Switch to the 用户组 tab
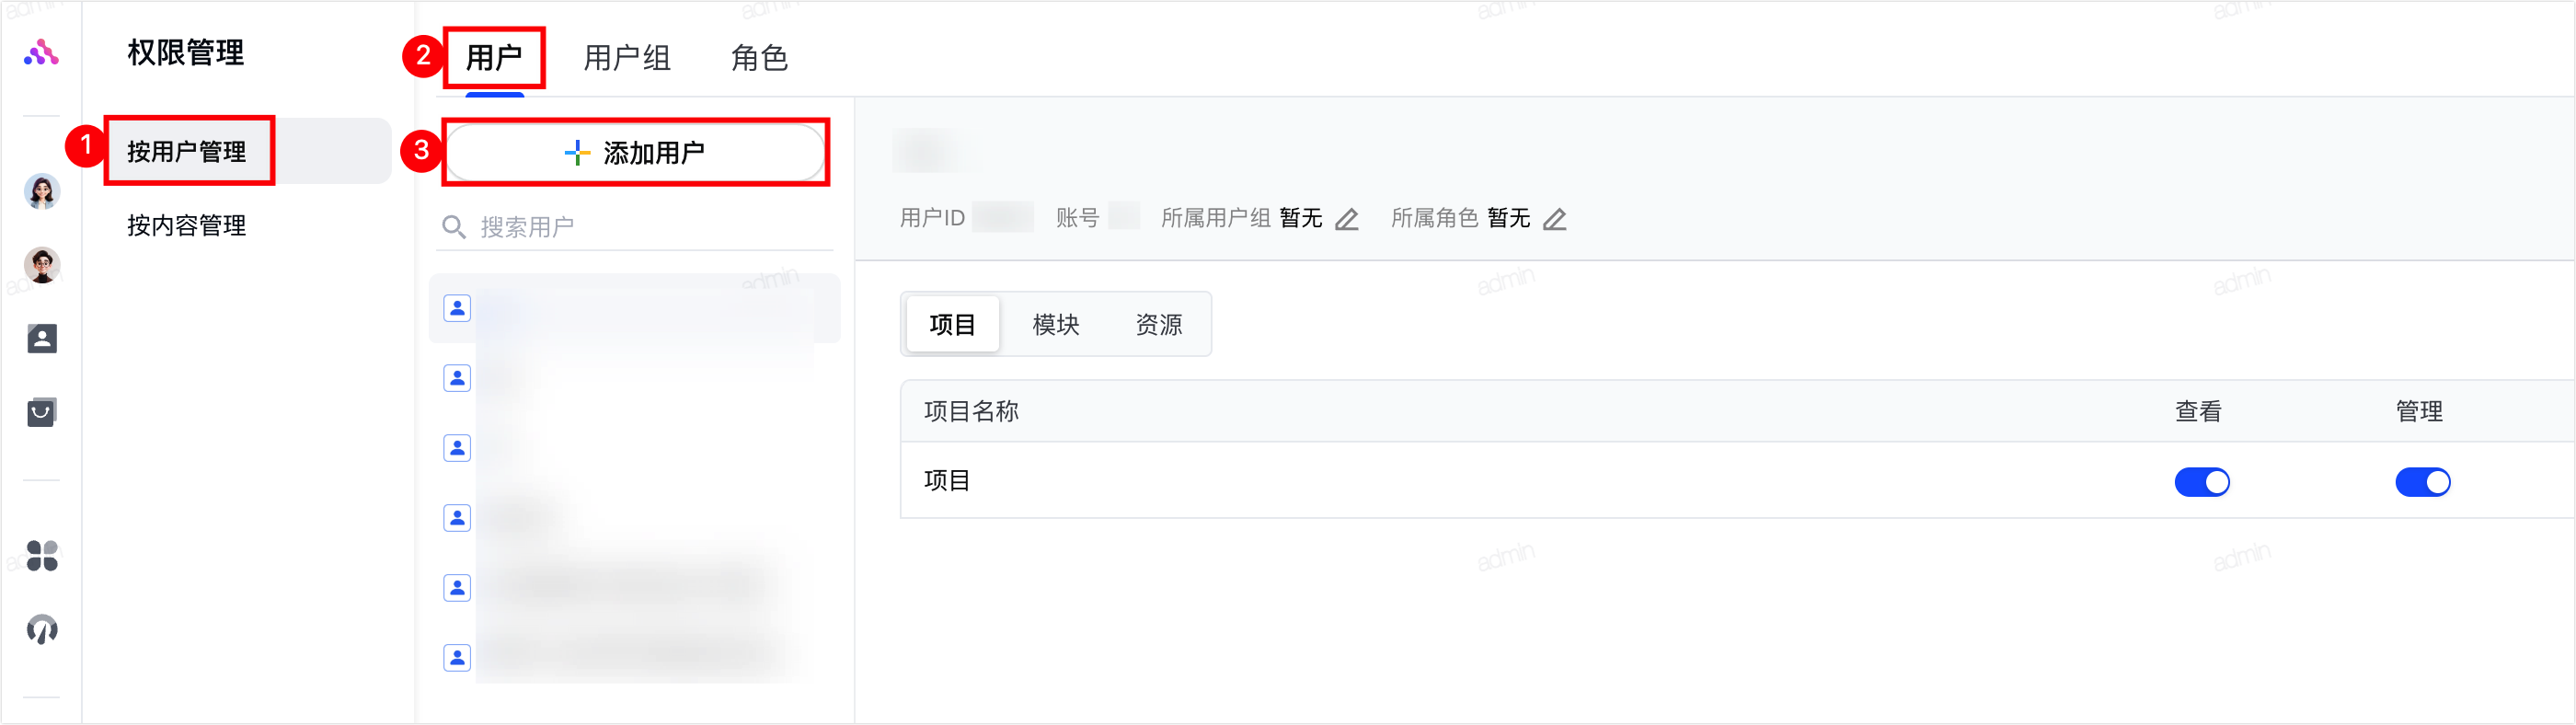Viewport: 2576px width, 725px height. 627,58
